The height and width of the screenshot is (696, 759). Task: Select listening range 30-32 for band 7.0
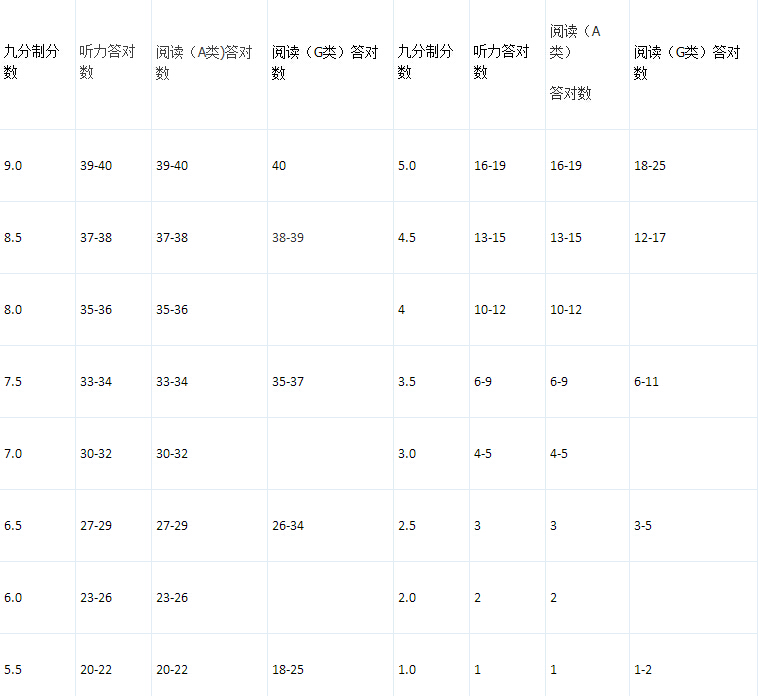point(96,454)
